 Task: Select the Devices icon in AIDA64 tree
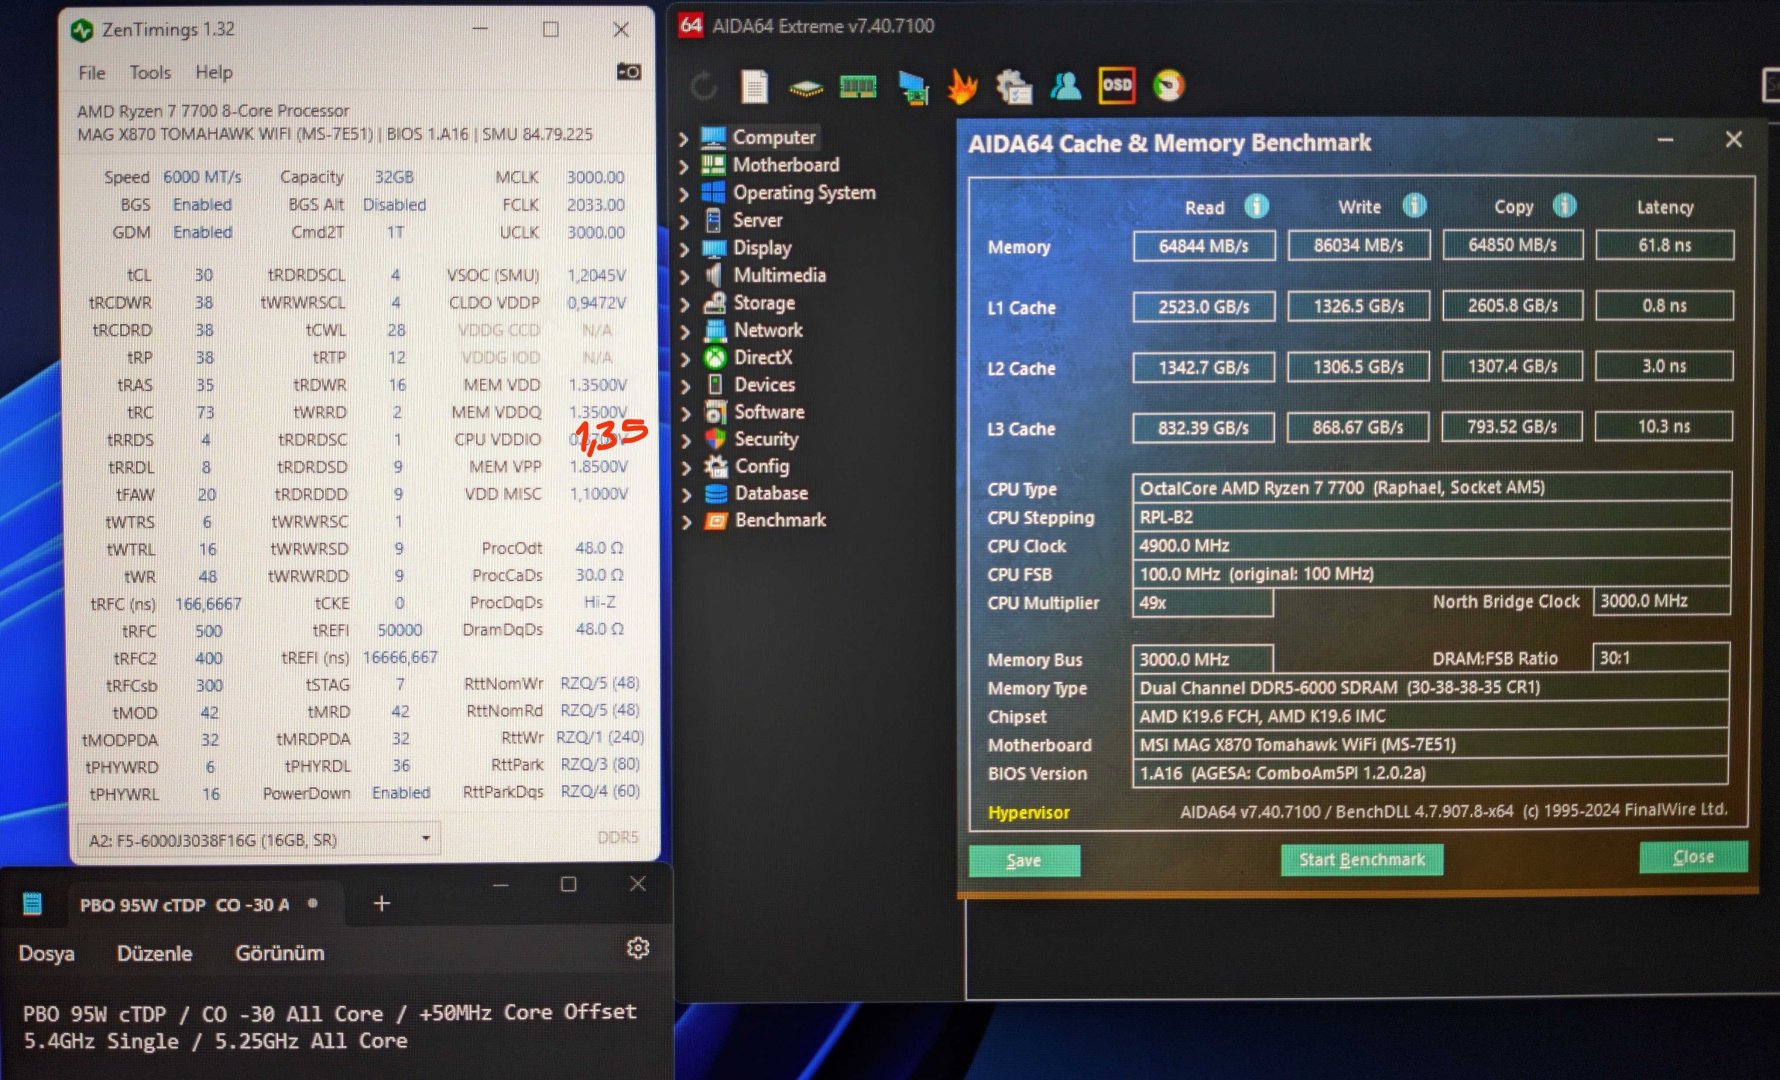(715, 384)
